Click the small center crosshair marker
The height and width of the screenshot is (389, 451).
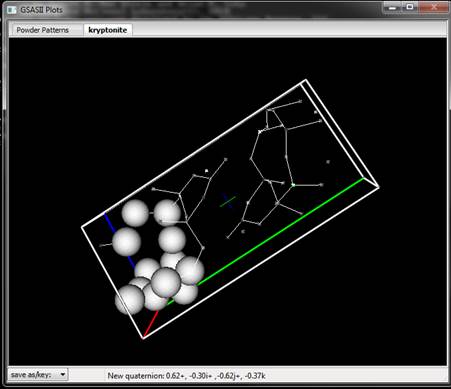pos(228,201)
